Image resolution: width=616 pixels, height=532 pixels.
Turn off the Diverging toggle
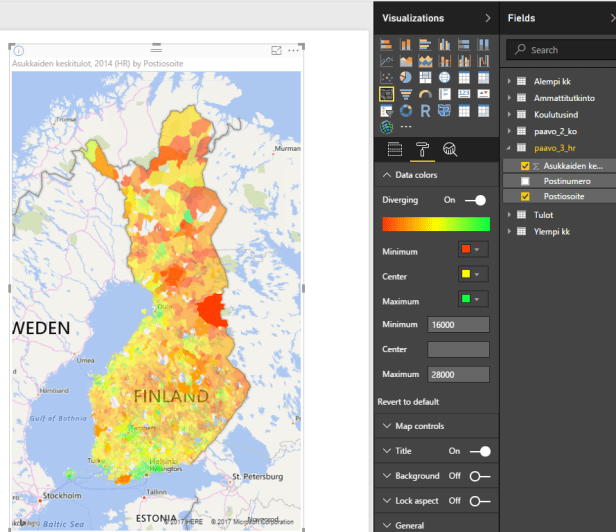475,200
